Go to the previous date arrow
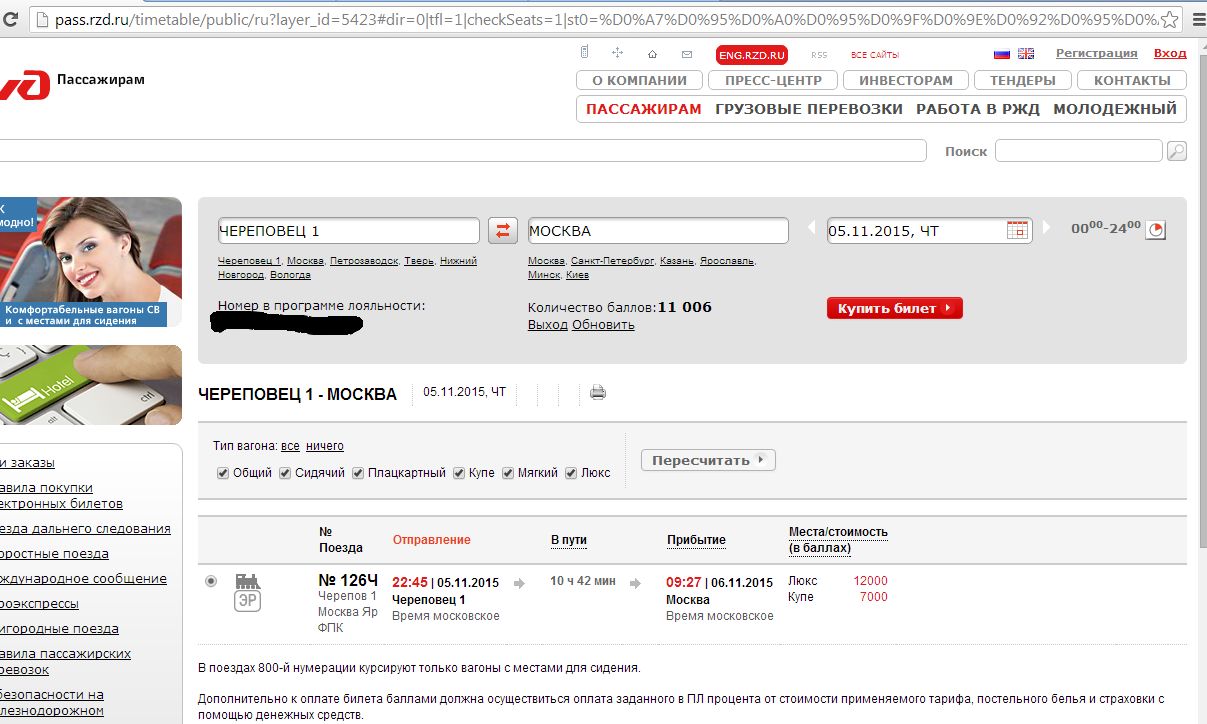 (812, 229)
